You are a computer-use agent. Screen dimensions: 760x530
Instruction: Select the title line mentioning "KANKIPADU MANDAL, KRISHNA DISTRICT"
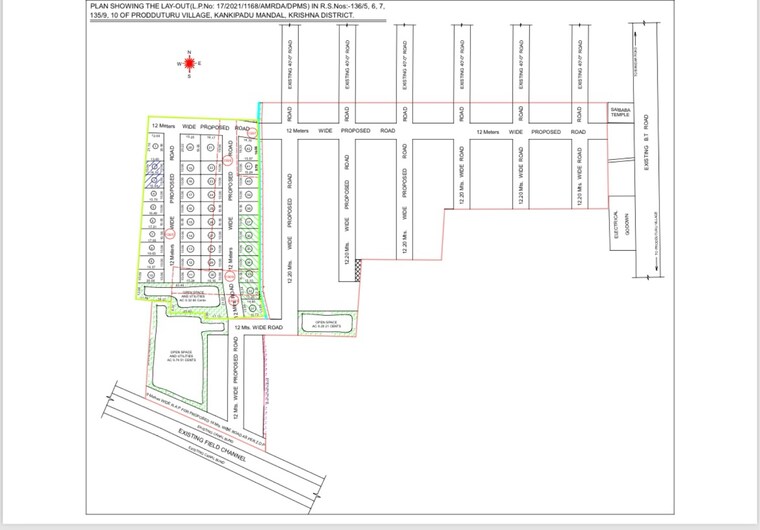(222, 15)
